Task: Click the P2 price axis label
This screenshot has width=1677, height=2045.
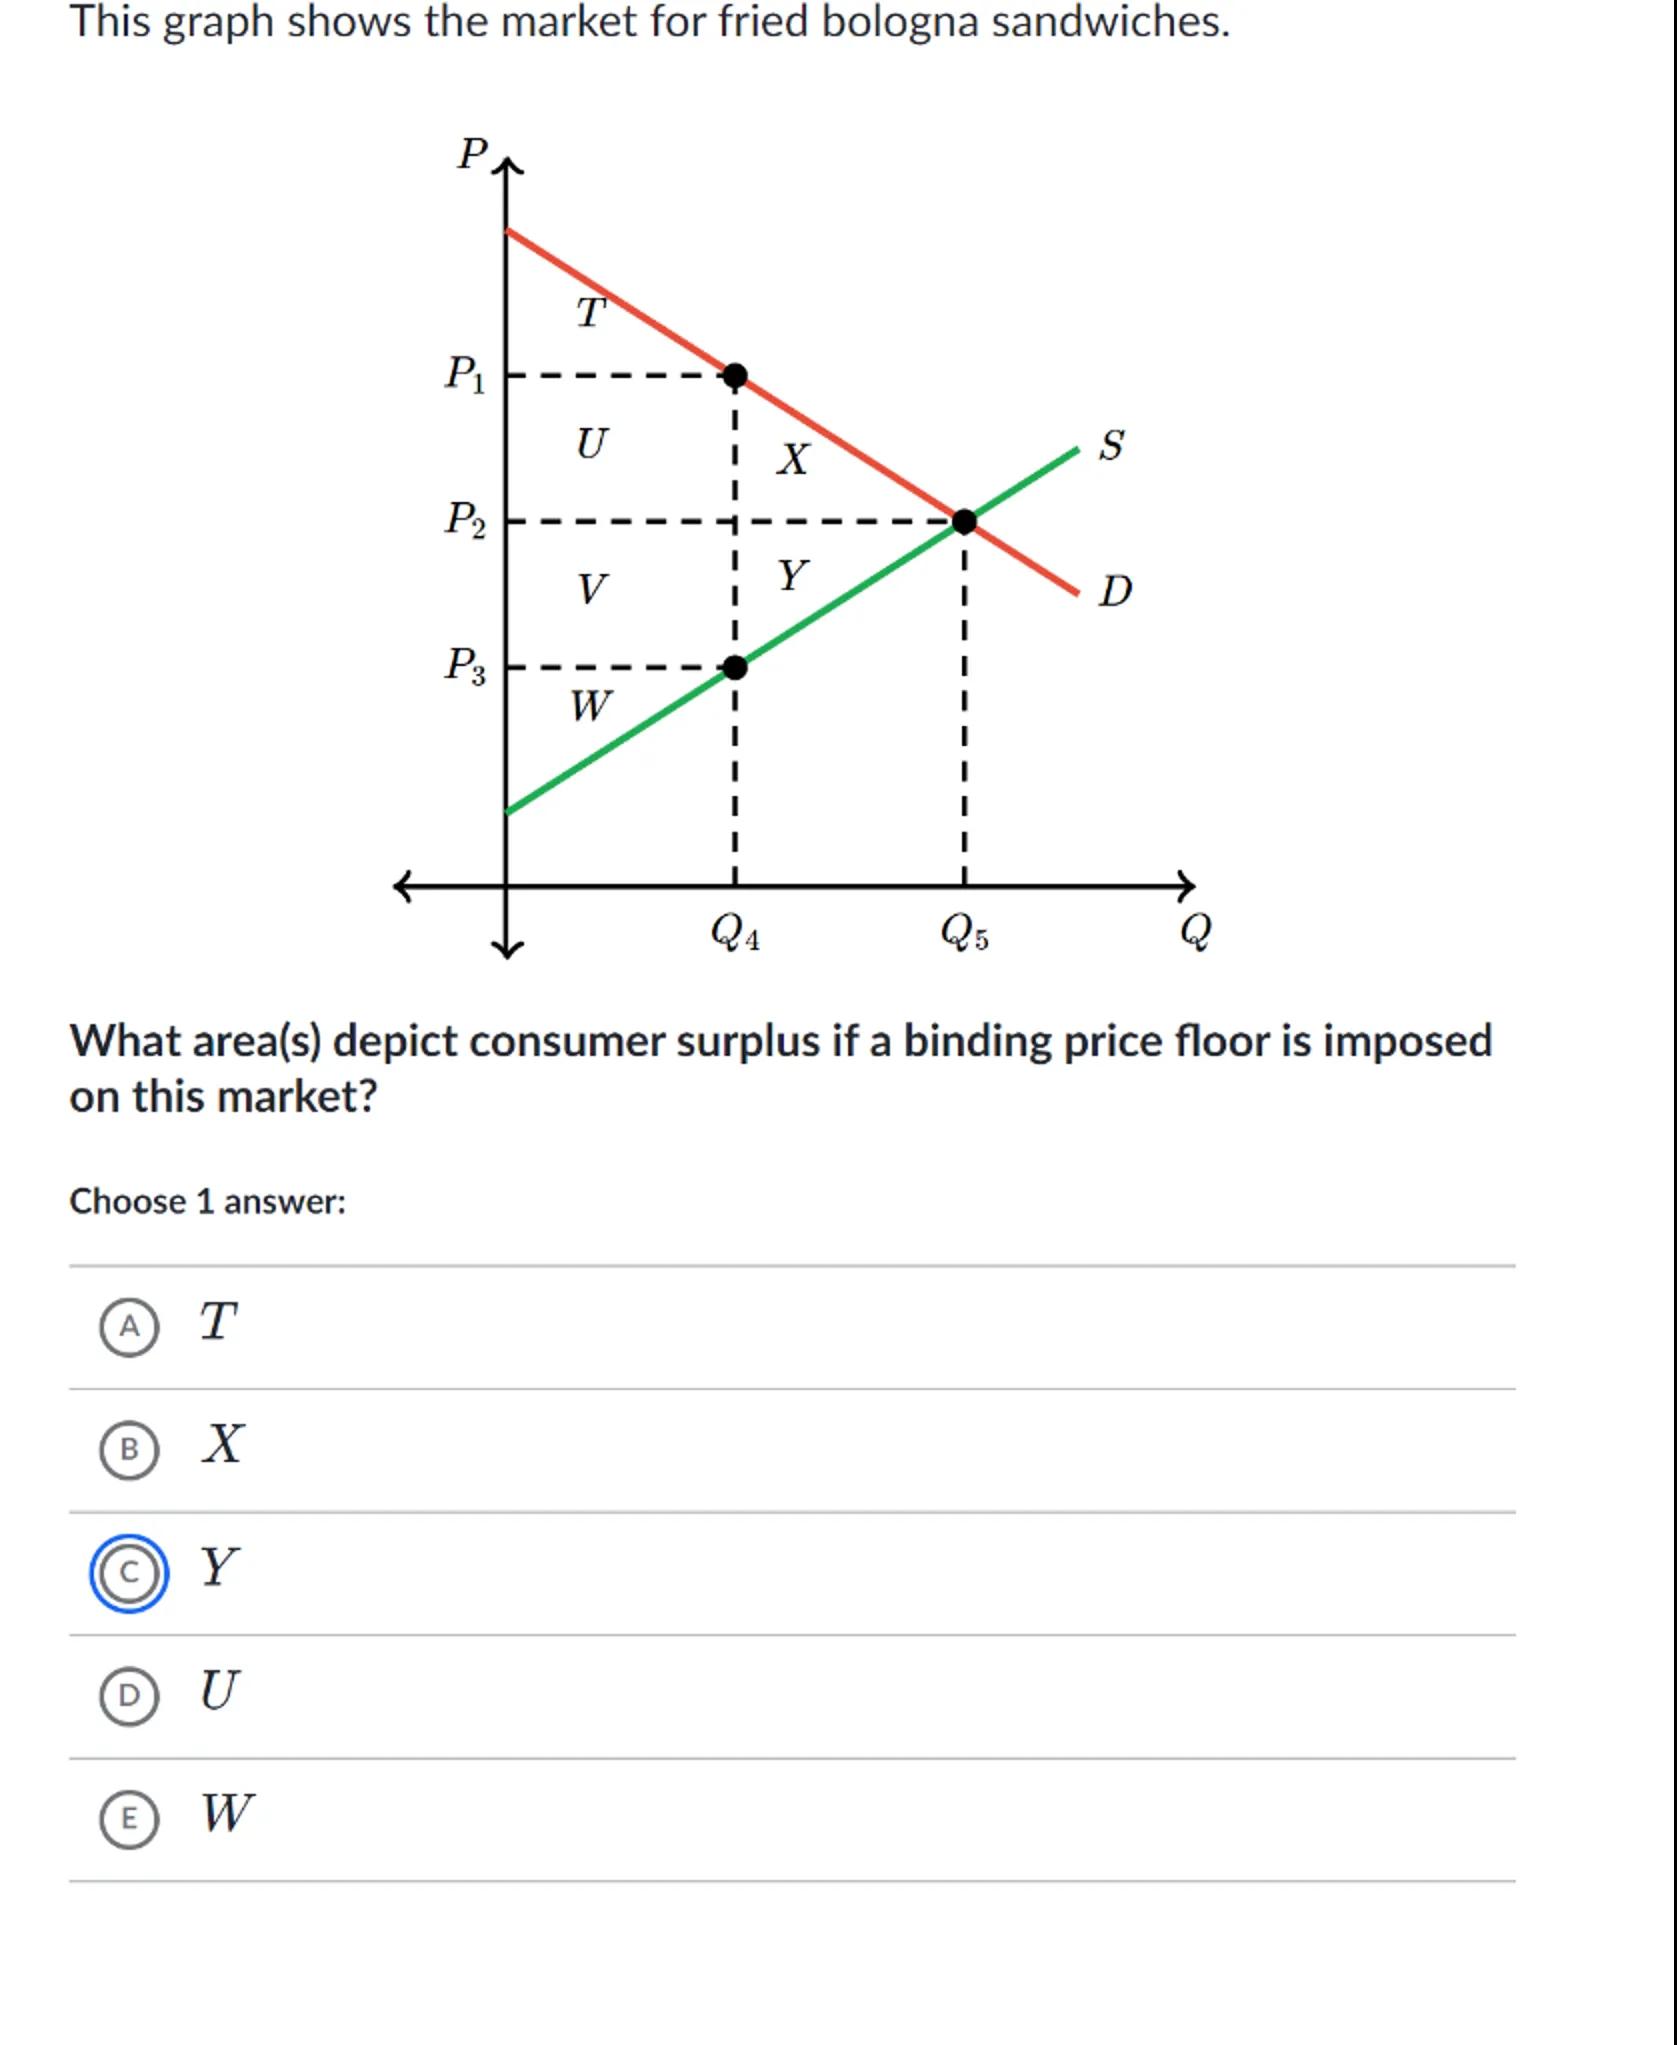Action: pyautogui.click(x=465, y=520)
